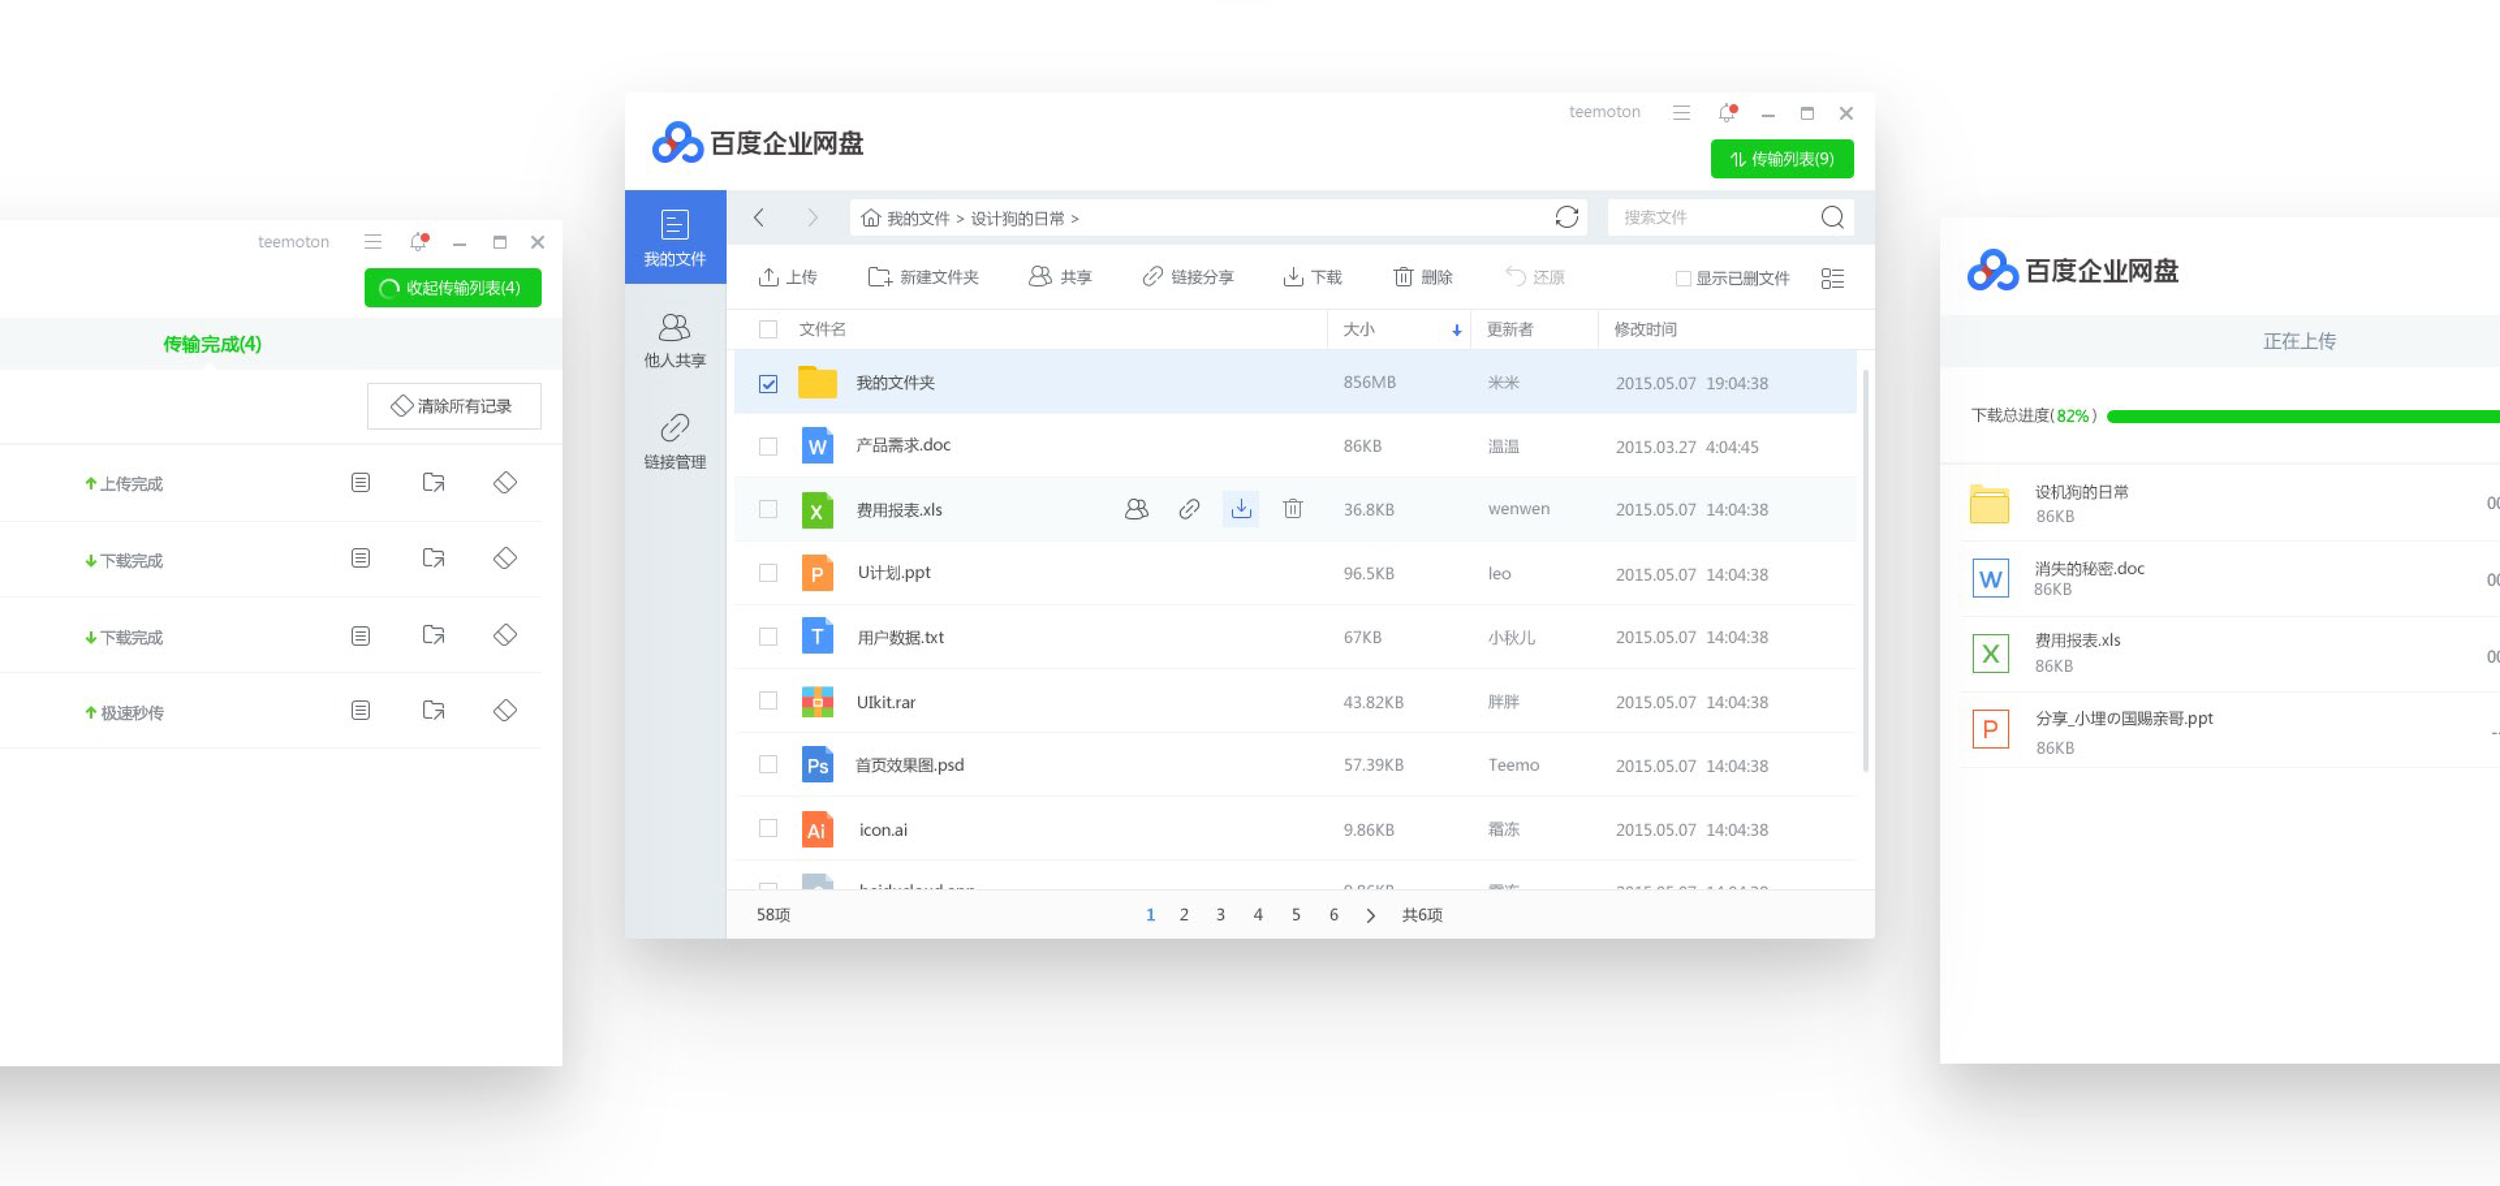Create a new folder from toolbar
The height and width of the screenshot is (1186, 2500).
click(x=923, y=277)
